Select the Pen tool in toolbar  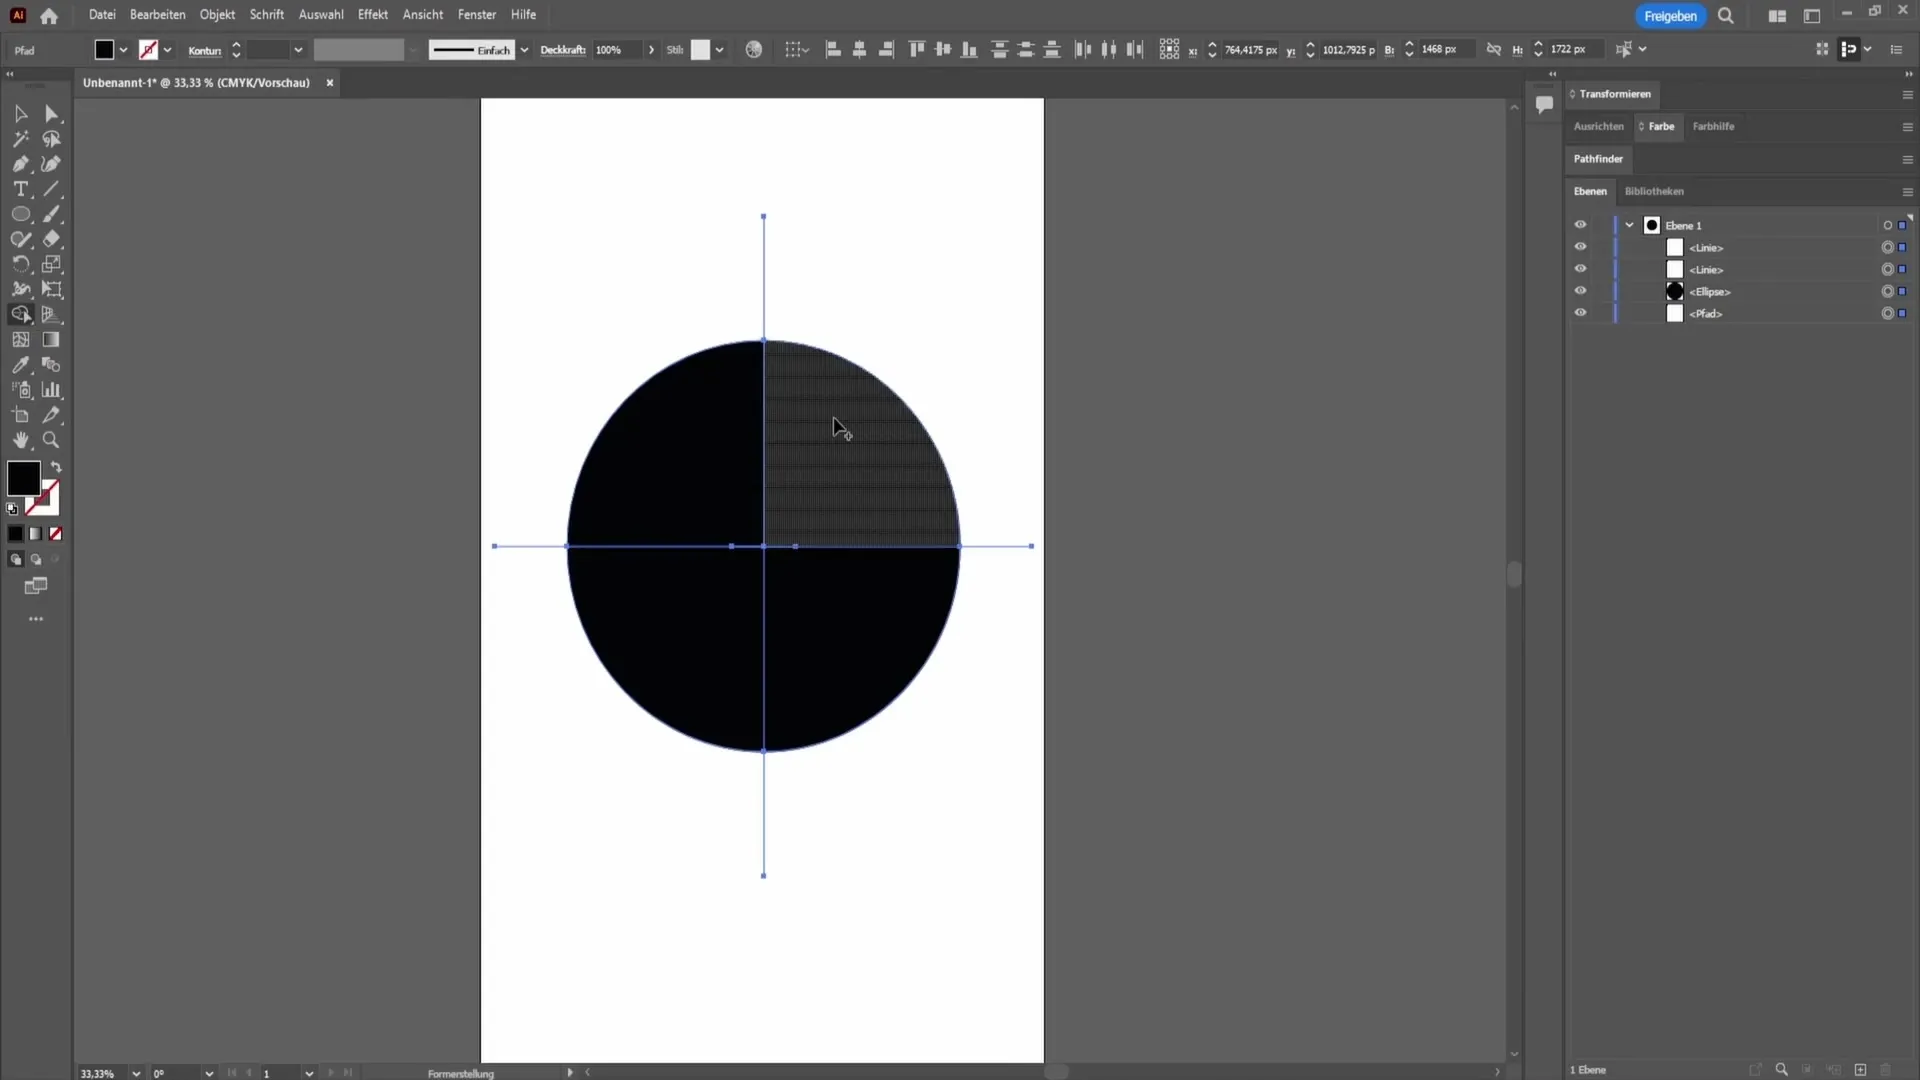click(20, 164)
